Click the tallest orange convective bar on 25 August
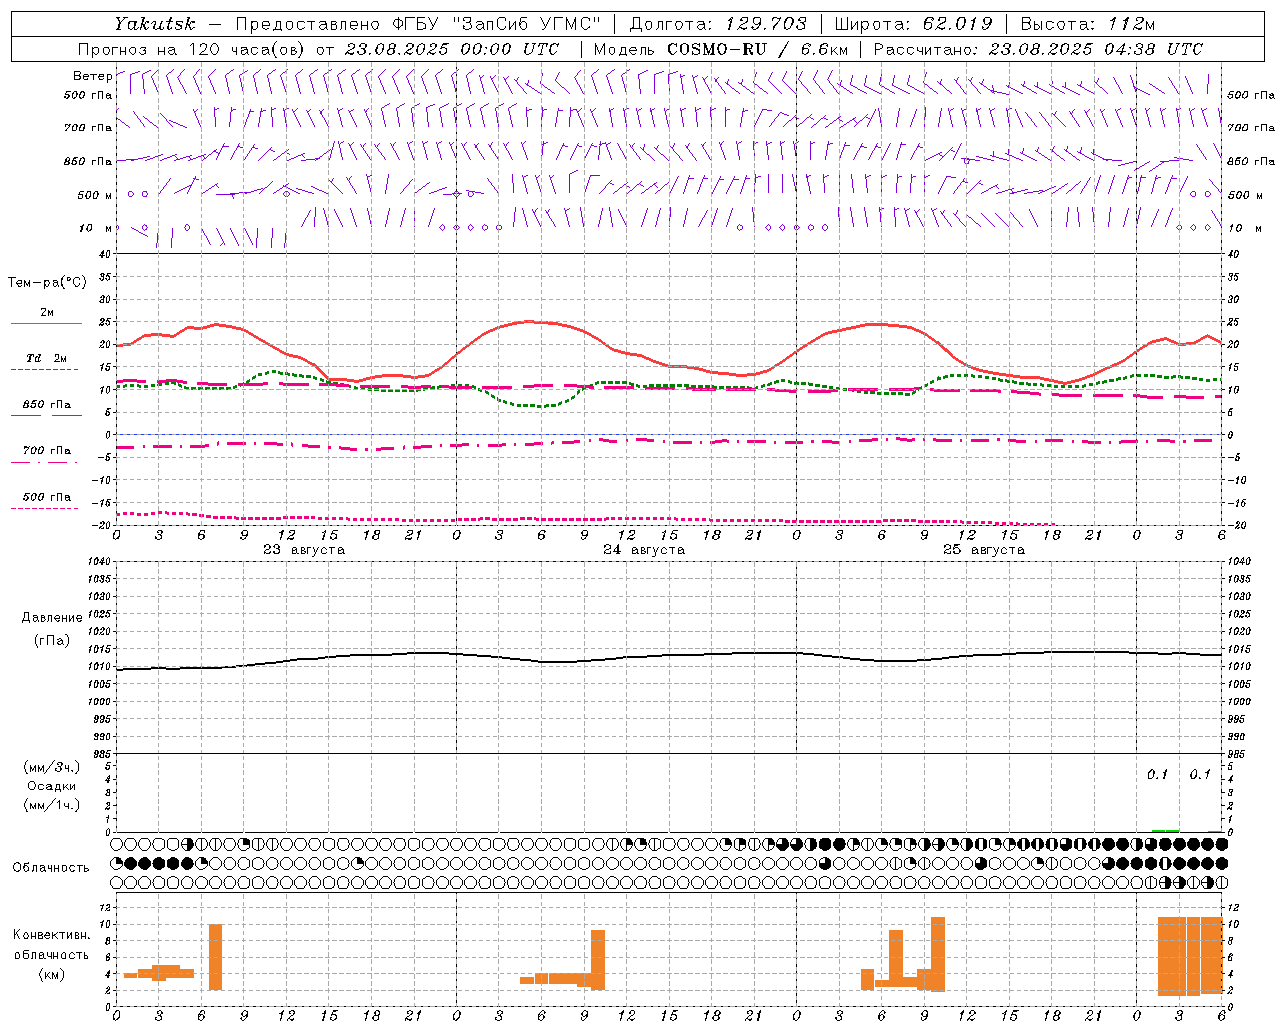1280x1024 pixels. (937, 953)
